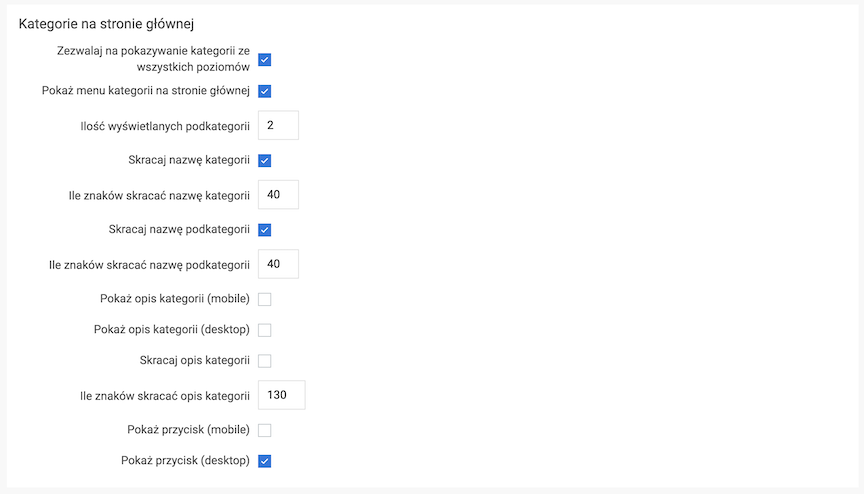This screenshot has height=494, width=864.
Task: Click the 'Ile znaków skracać opis kategorii' label
Action: [165, 396]
